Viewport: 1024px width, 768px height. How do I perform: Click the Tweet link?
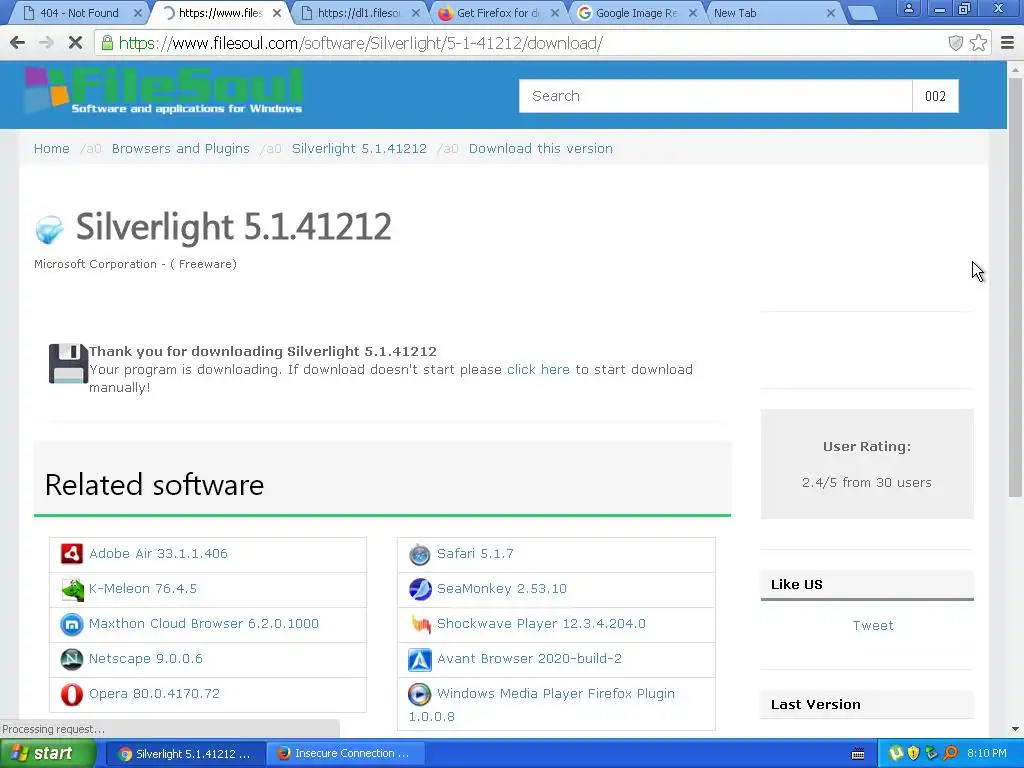coord(873,626)
